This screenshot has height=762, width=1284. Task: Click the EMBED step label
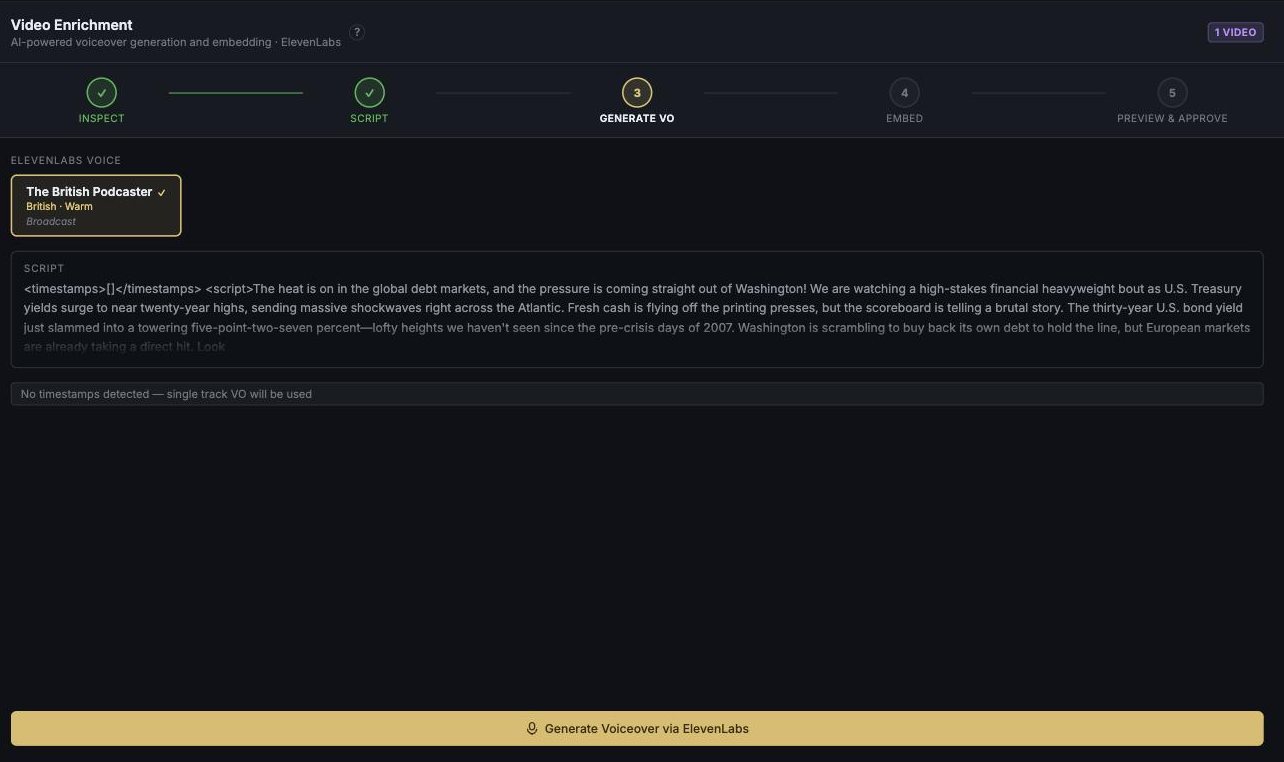point(904,118)
